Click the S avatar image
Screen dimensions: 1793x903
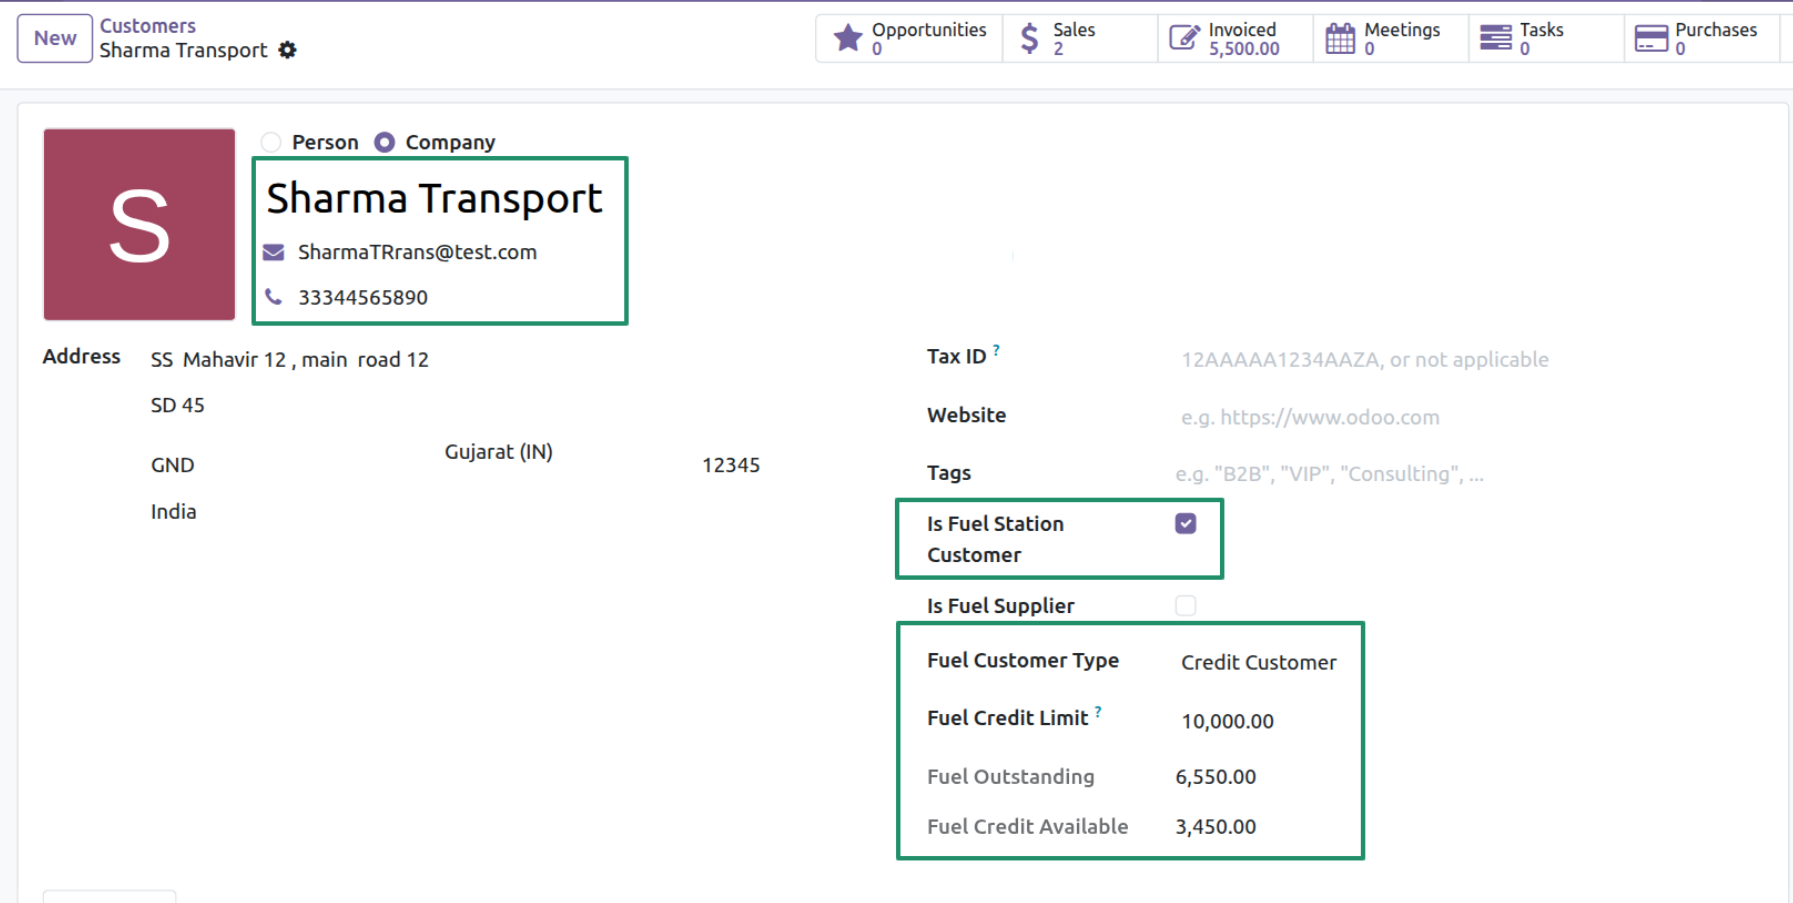coord(139,224)
